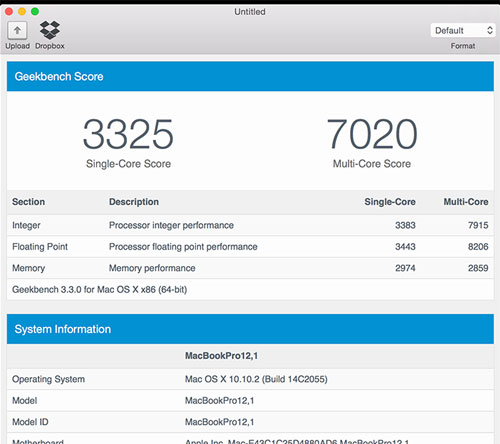The image size is (500, 444).
Task: Click MacBookPro12,1 value in Model ID row
Action: 219,422
